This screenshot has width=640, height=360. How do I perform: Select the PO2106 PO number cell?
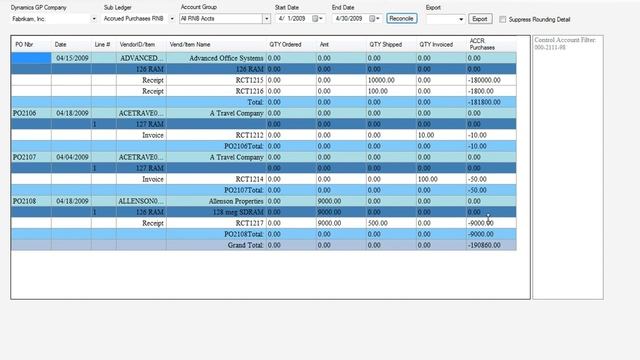point(31,113)
